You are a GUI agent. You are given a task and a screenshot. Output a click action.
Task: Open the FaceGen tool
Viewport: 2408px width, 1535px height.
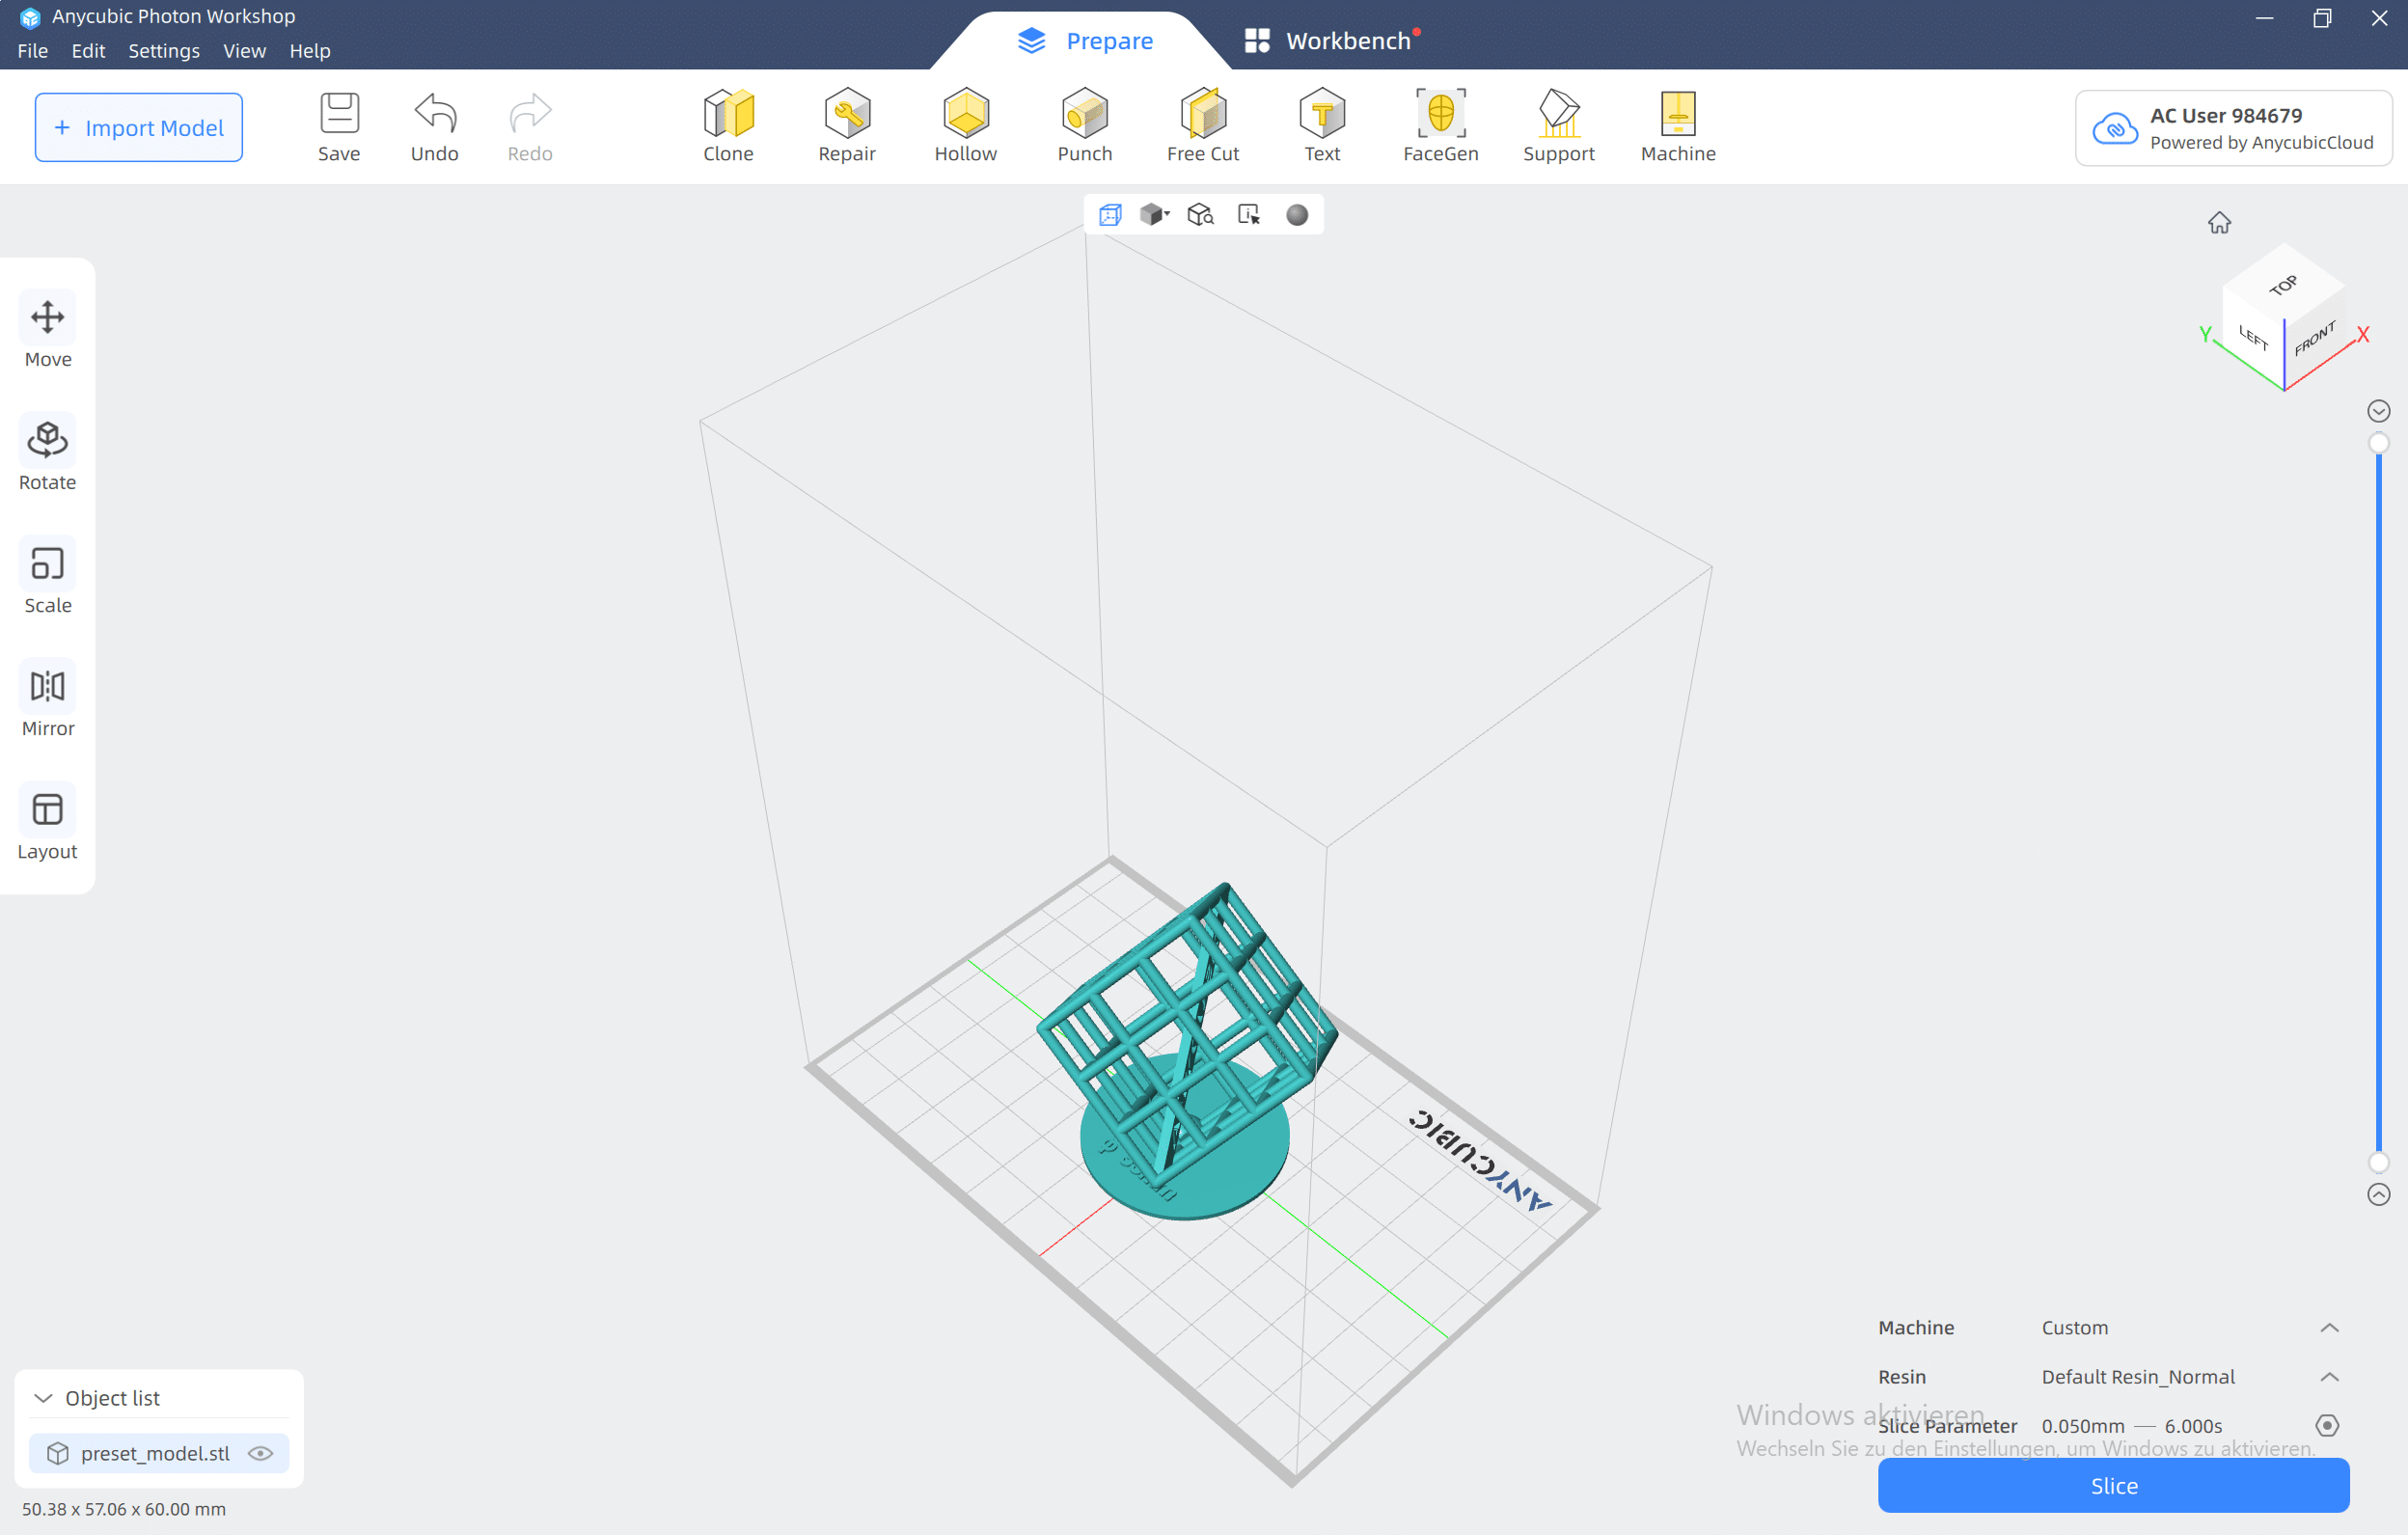tap(1440, 124)
